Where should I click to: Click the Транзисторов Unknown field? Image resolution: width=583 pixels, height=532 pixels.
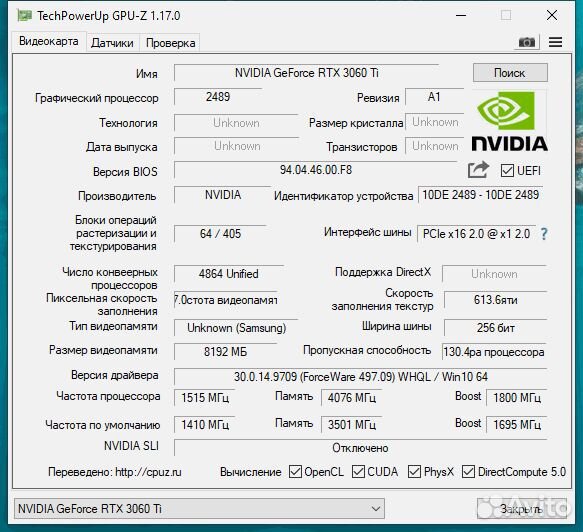(x=435, y=146)
